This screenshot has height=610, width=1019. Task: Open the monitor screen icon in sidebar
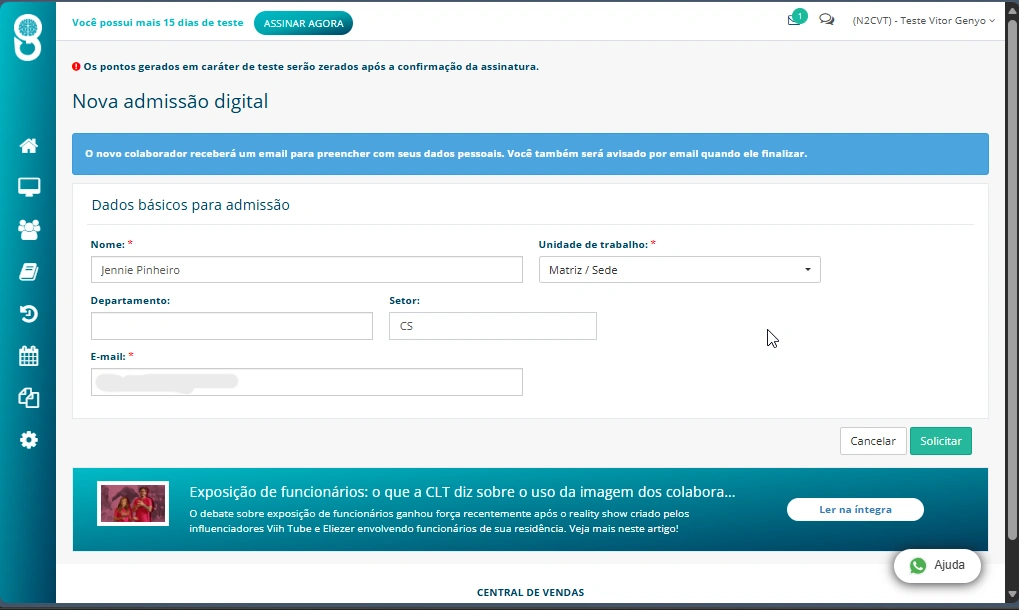click(29, 187)
